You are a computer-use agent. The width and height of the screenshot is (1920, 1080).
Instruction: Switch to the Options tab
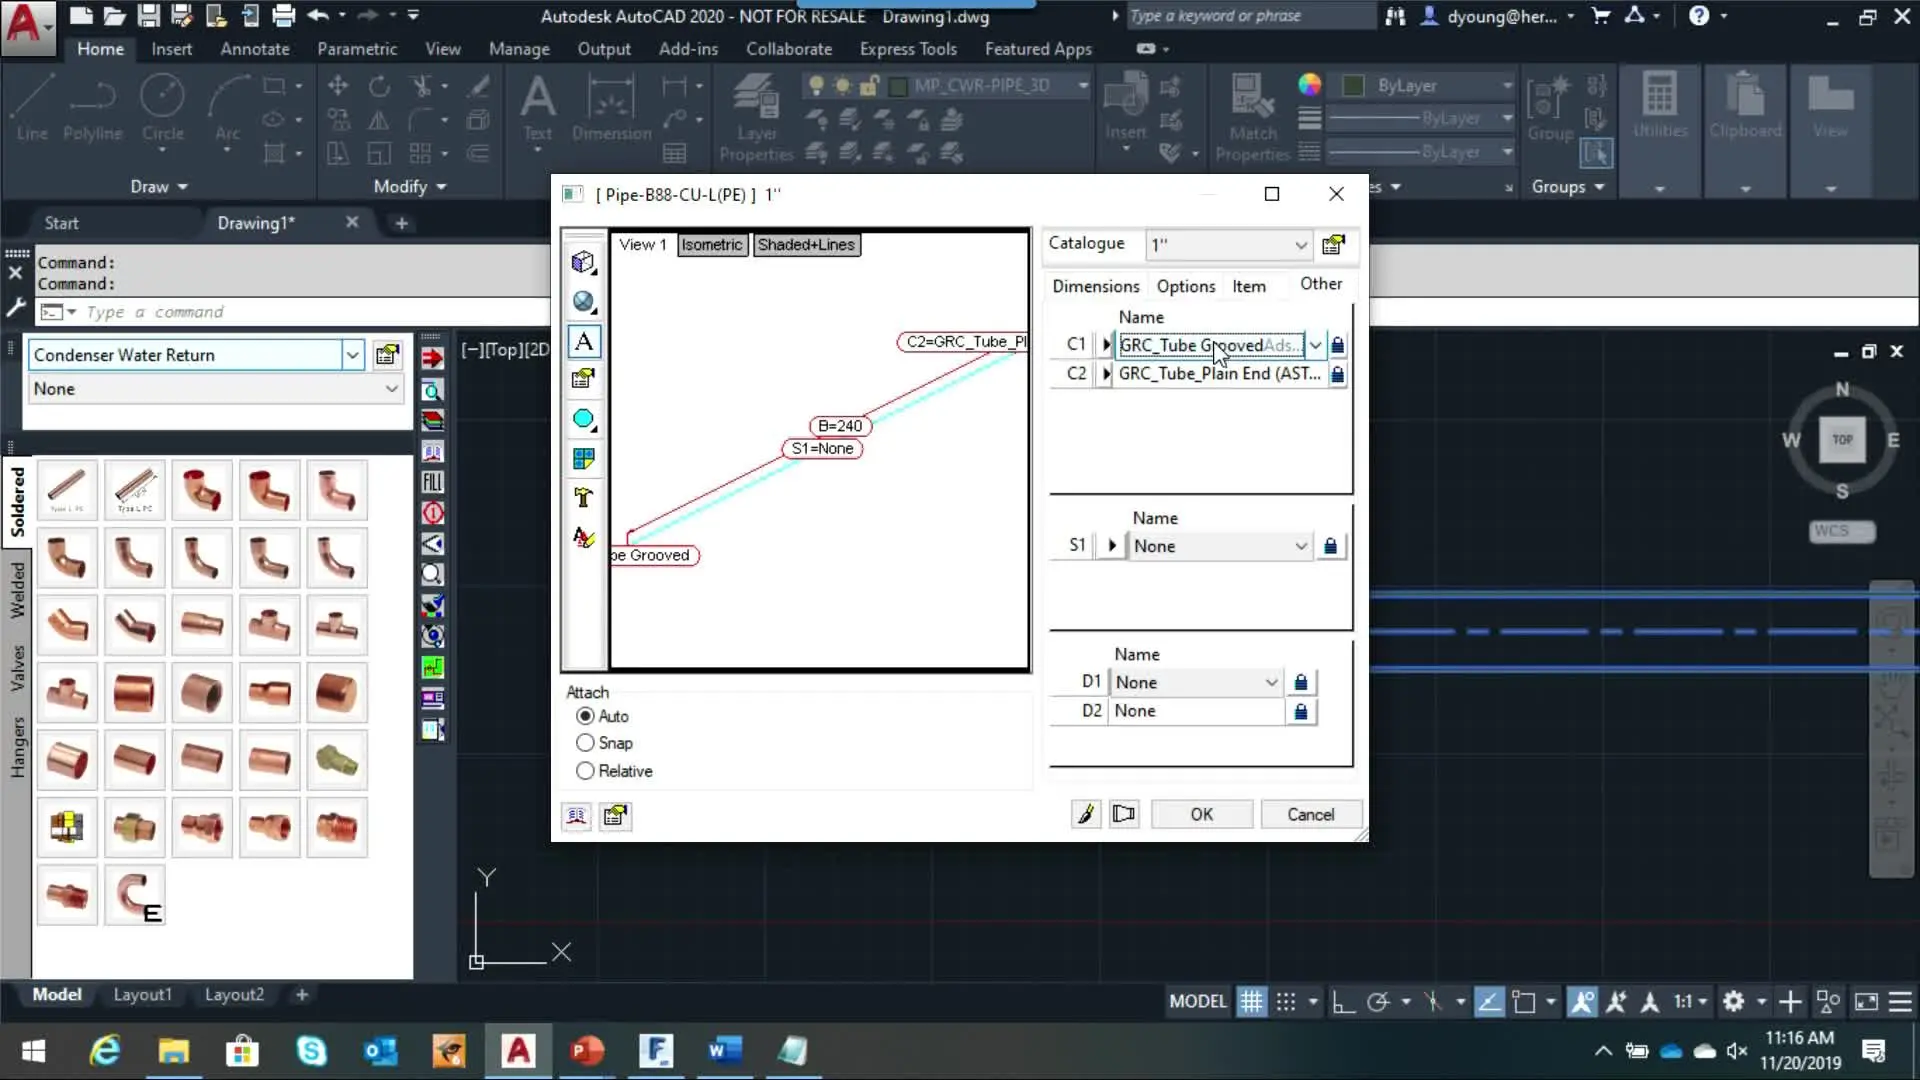[x=1186, y=286]
